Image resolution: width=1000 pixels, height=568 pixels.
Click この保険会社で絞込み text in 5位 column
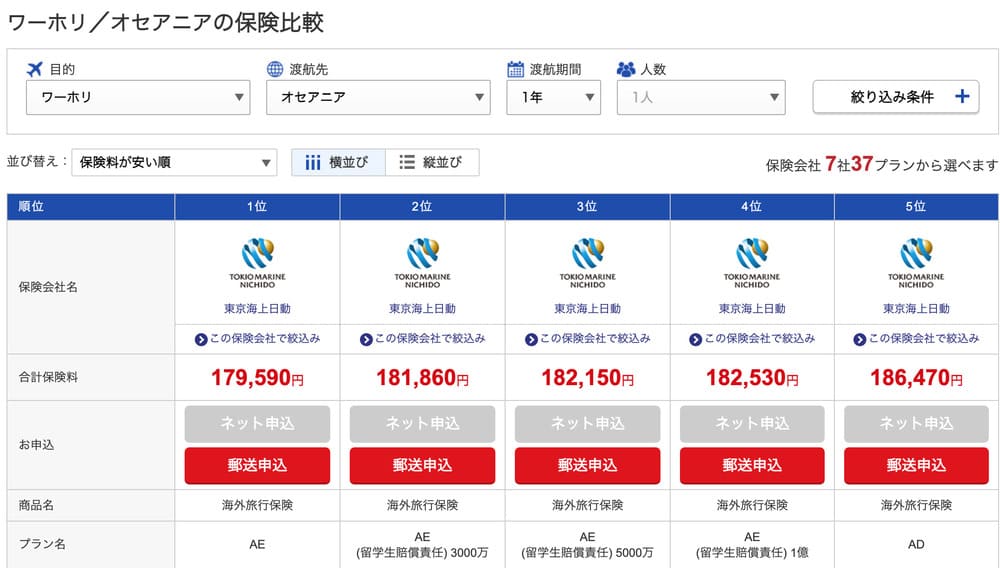[924, 339]
